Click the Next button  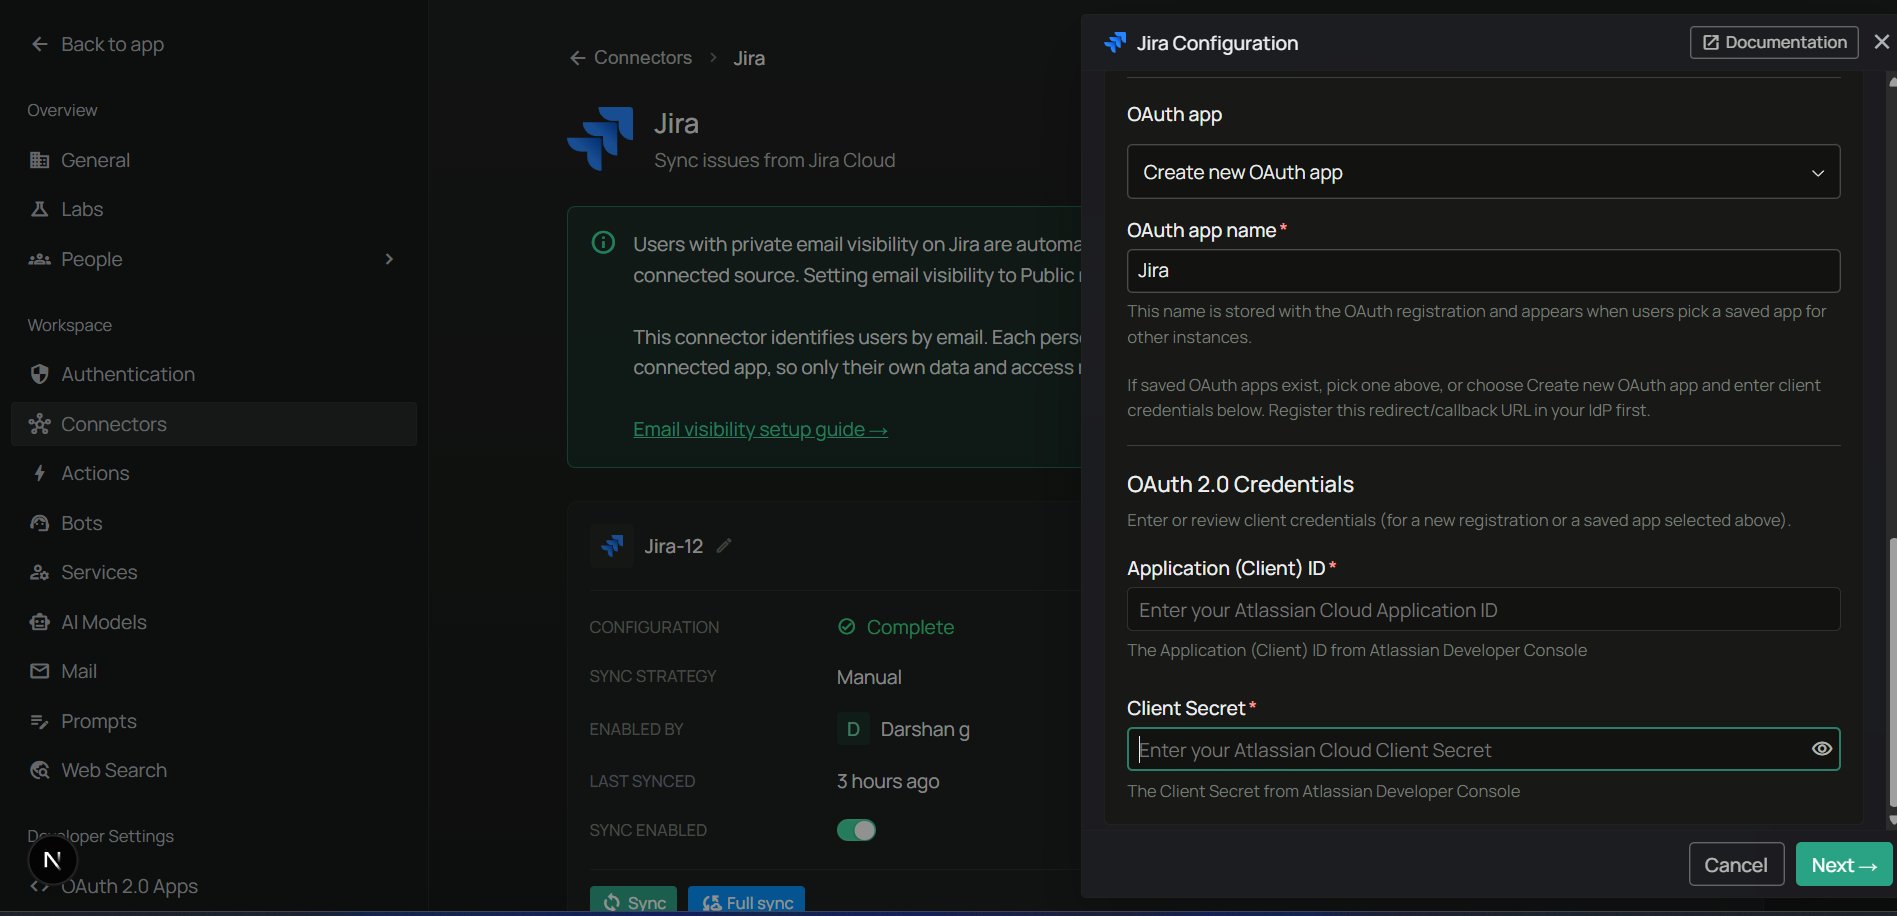coord(1844,865)
